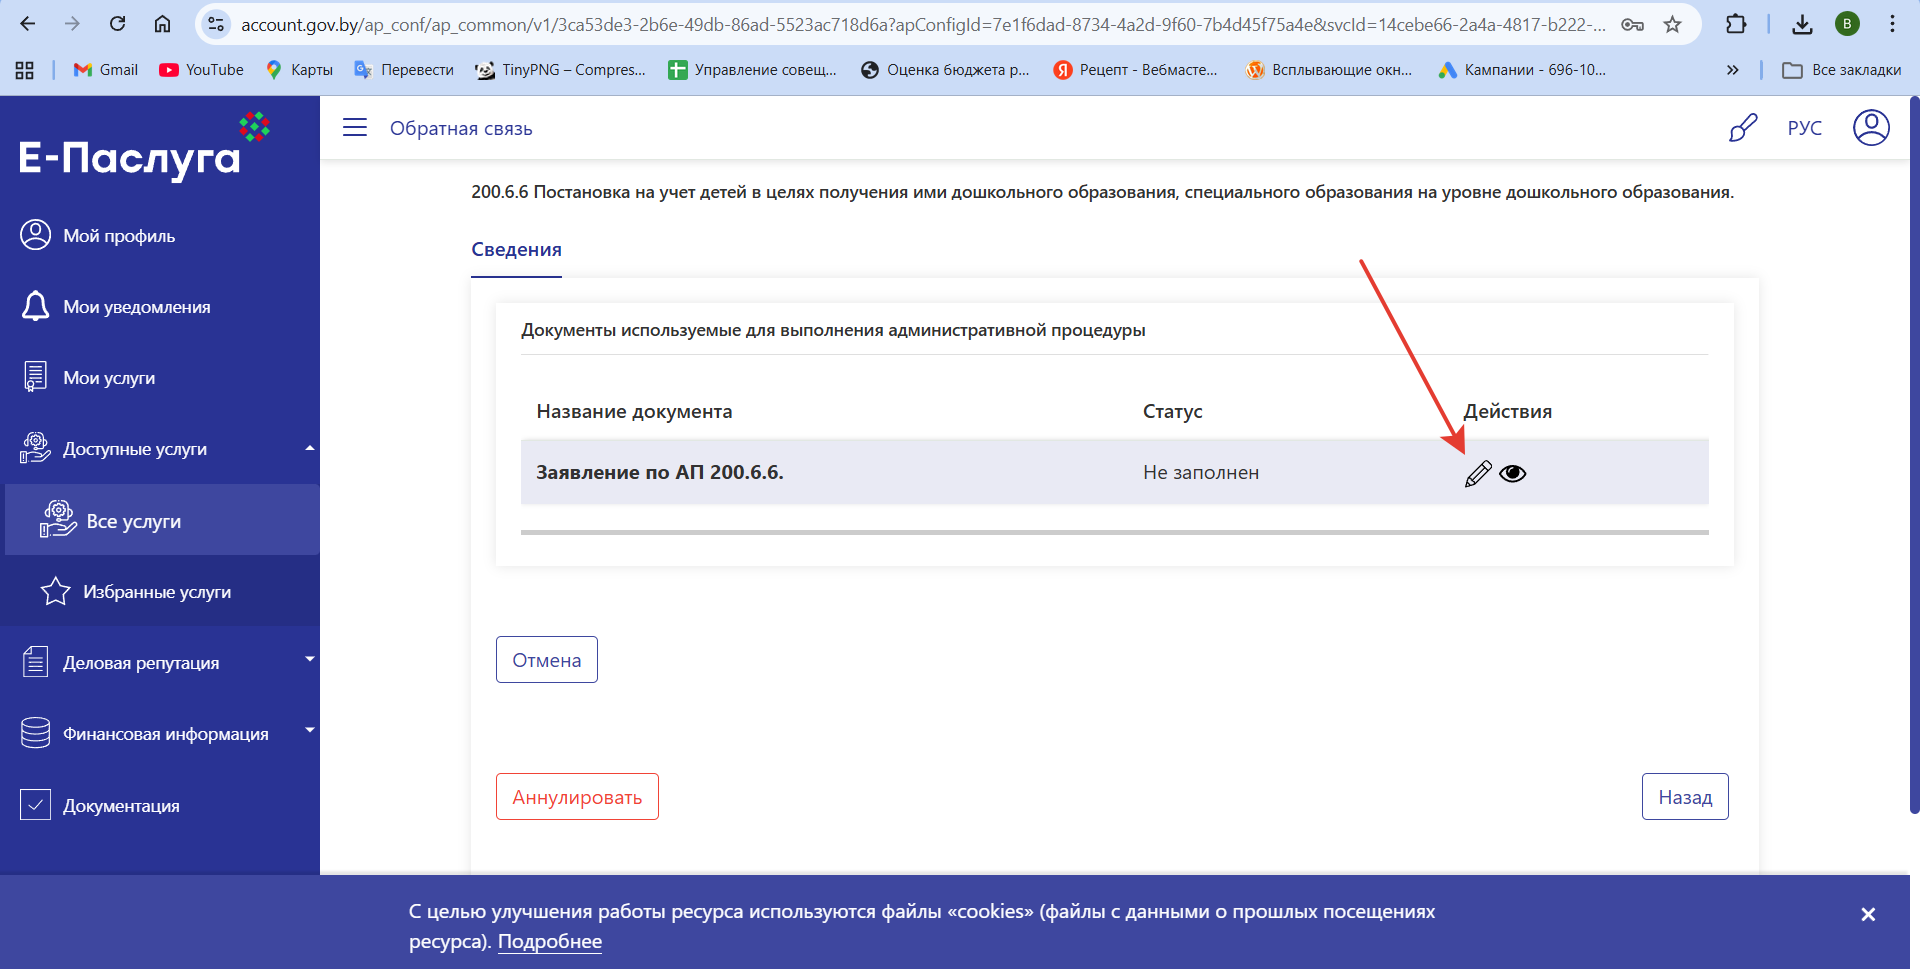Click Действия column header
This screenshot has height=969, width=1920.
[1508, 411]
